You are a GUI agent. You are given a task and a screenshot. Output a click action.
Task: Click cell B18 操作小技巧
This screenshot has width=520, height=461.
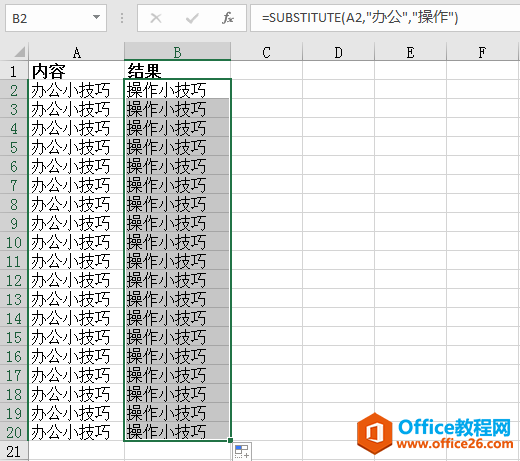click(177, 393)
